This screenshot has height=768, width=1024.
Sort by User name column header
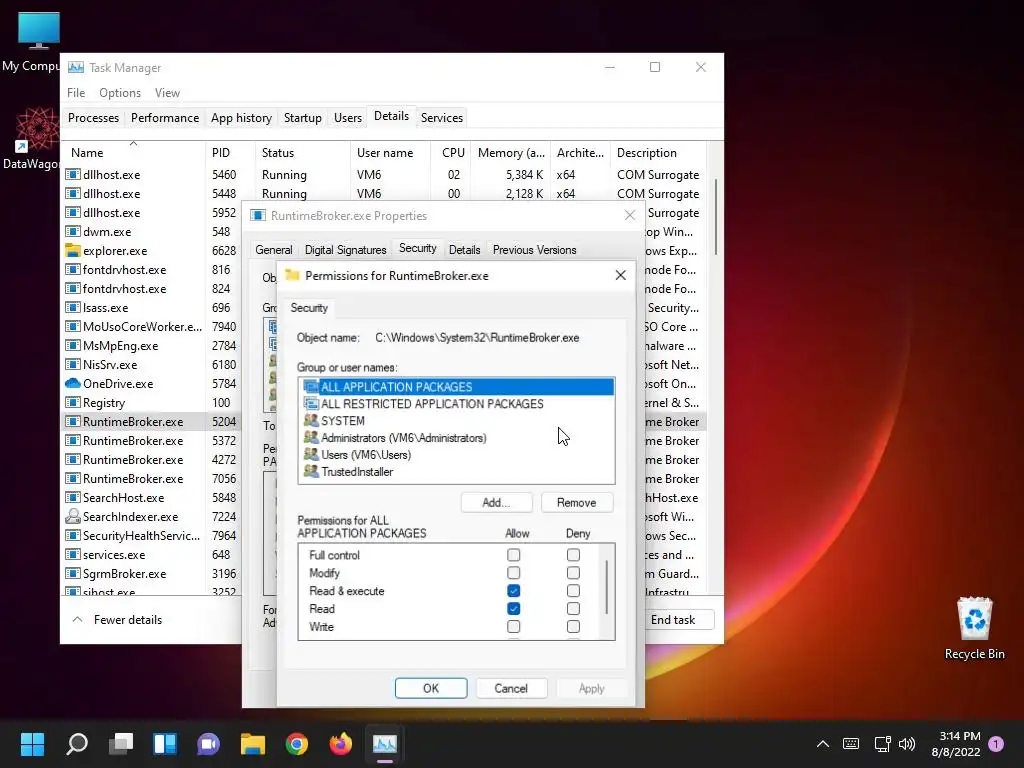[x=390, y=153]
